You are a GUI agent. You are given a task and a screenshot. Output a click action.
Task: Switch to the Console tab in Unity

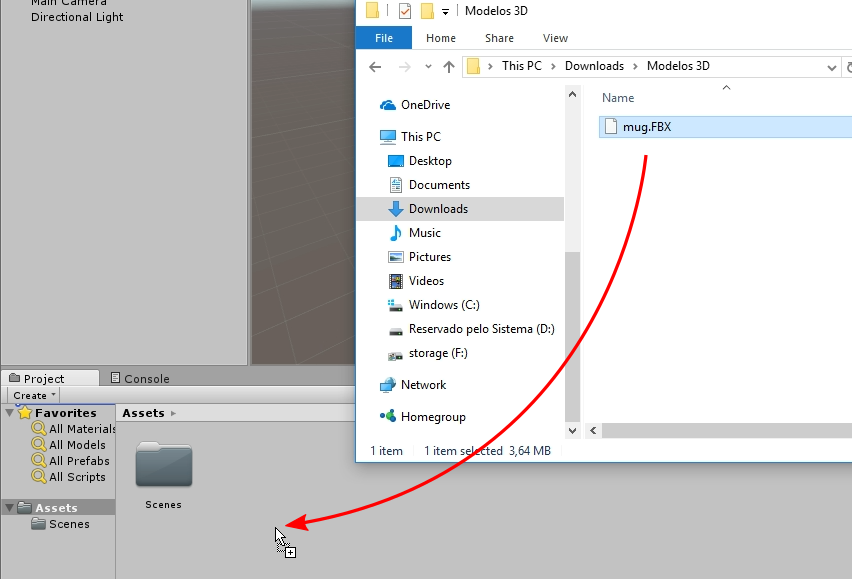tap(140, 379)
